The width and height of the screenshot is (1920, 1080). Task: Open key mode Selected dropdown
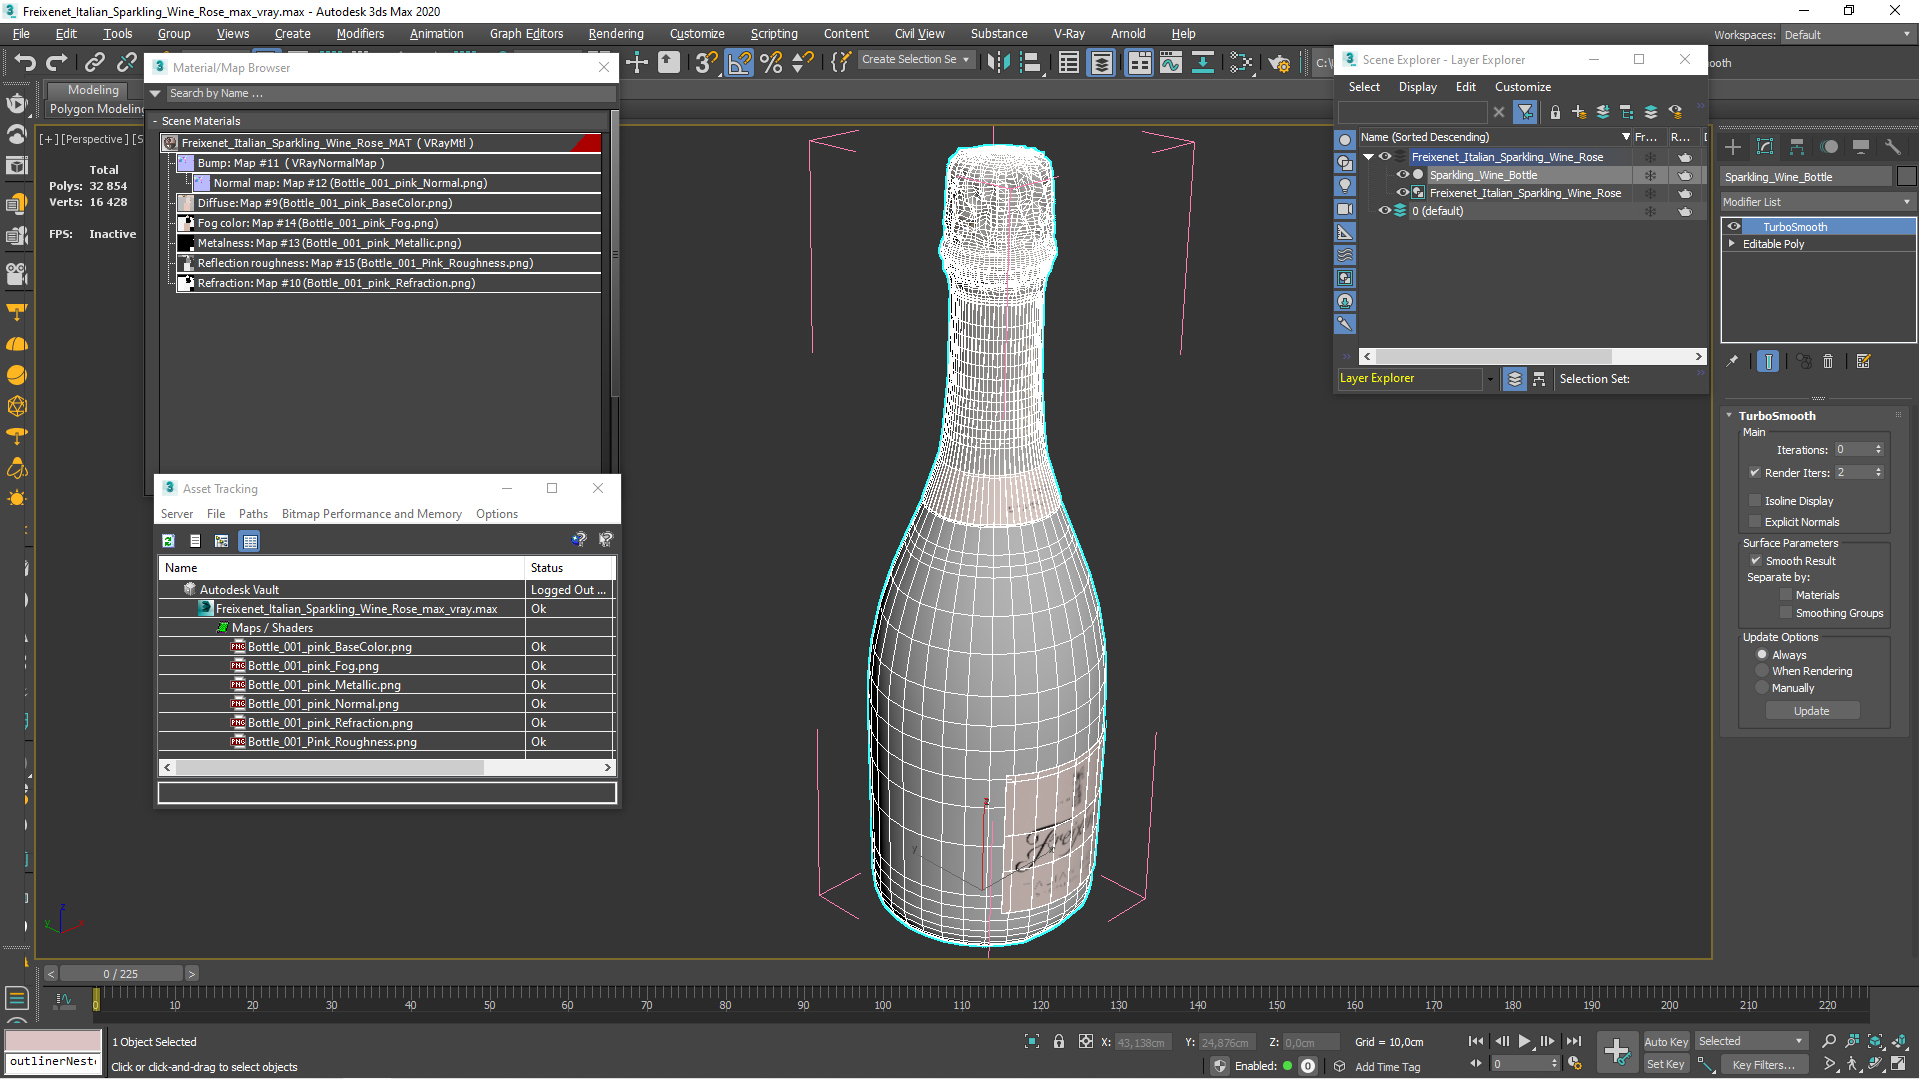(x=1752, y=1041)
